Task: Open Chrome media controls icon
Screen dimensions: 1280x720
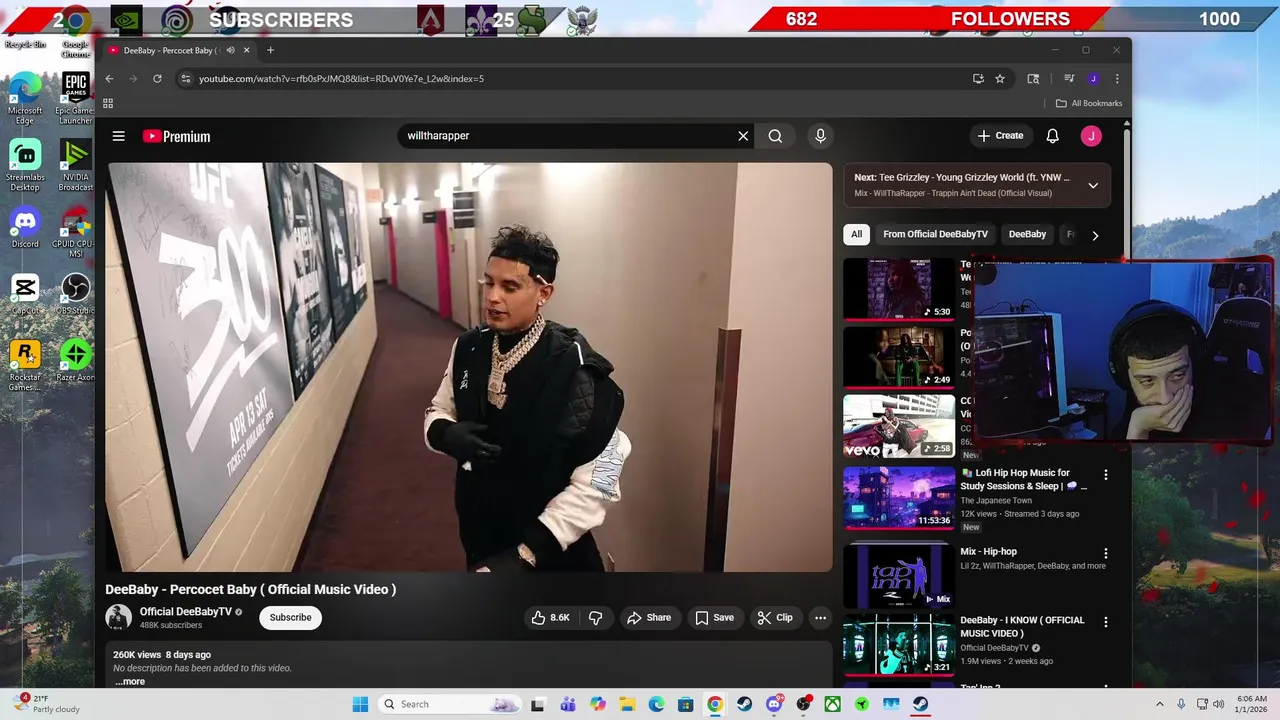Action: (x=1069, y=78)
